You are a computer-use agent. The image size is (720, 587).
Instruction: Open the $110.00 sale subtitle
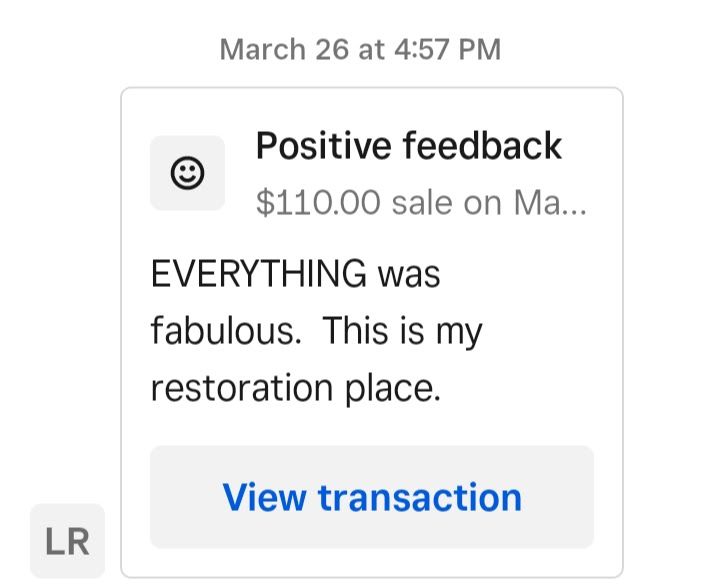(x=421, y=203)
